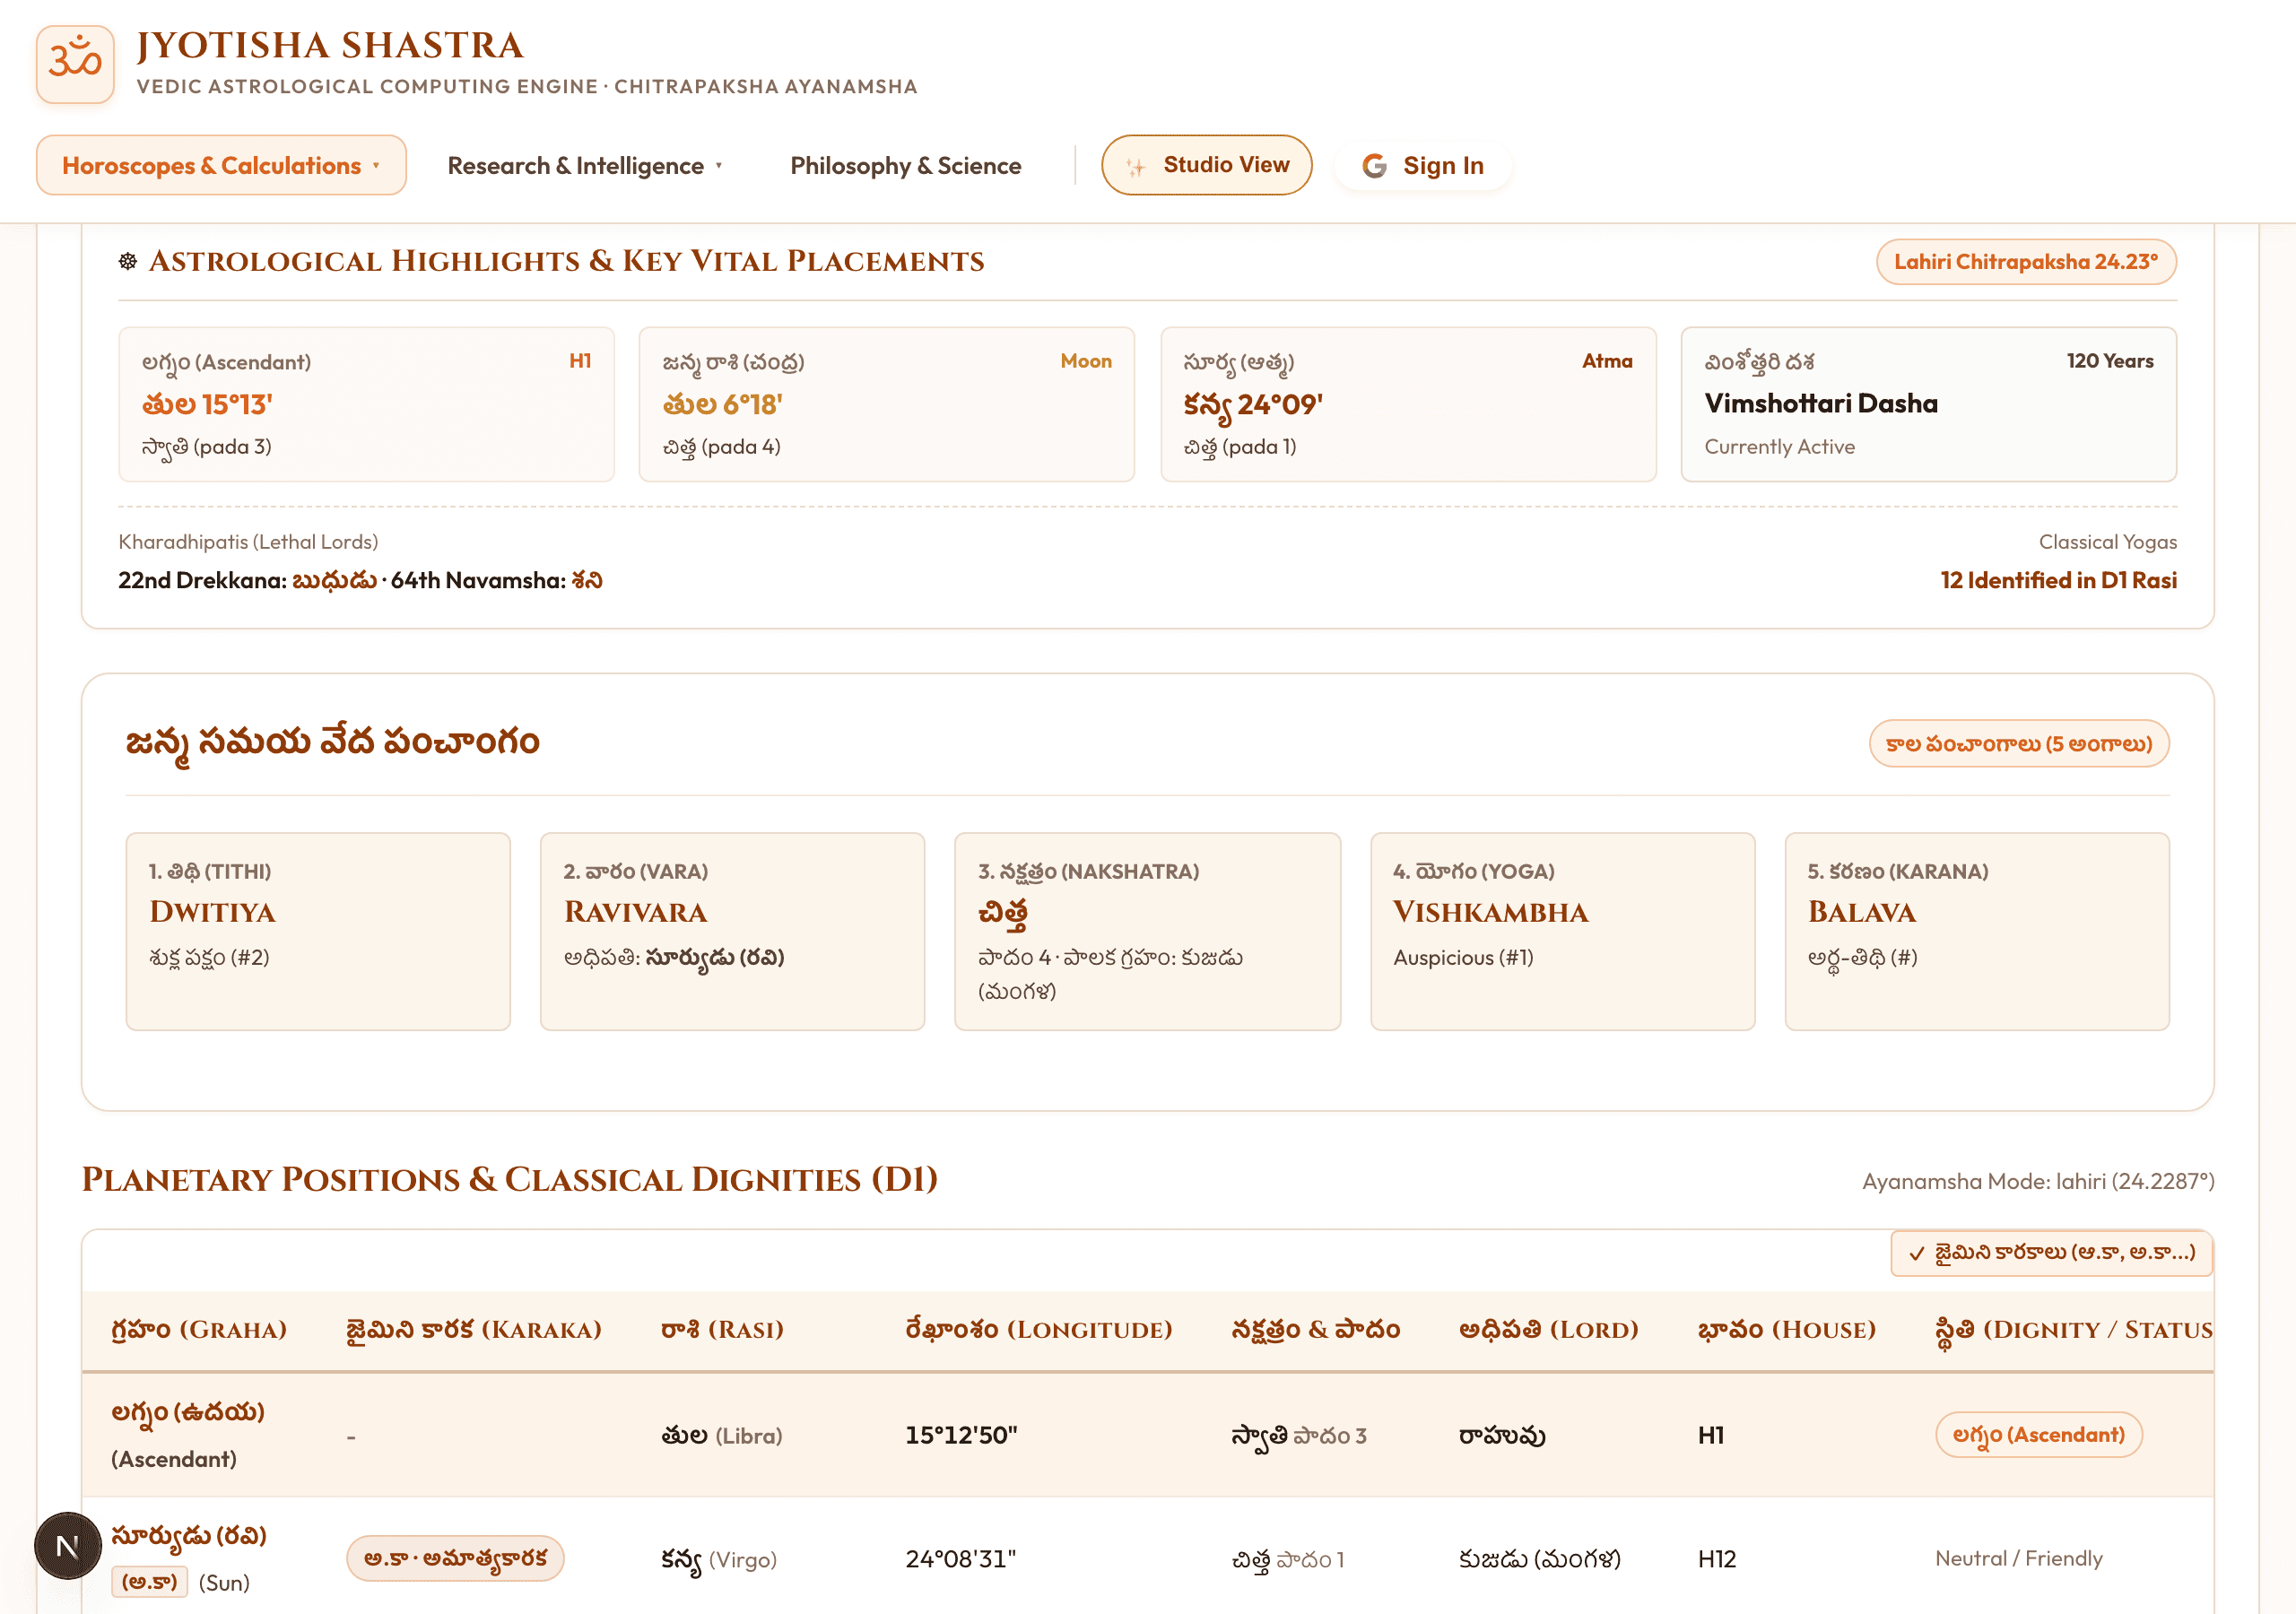The image size is (2296, 1614).
Task: Click the Lahiri Chitrapaksha 24.23° badge
Action: [2026, 262]
